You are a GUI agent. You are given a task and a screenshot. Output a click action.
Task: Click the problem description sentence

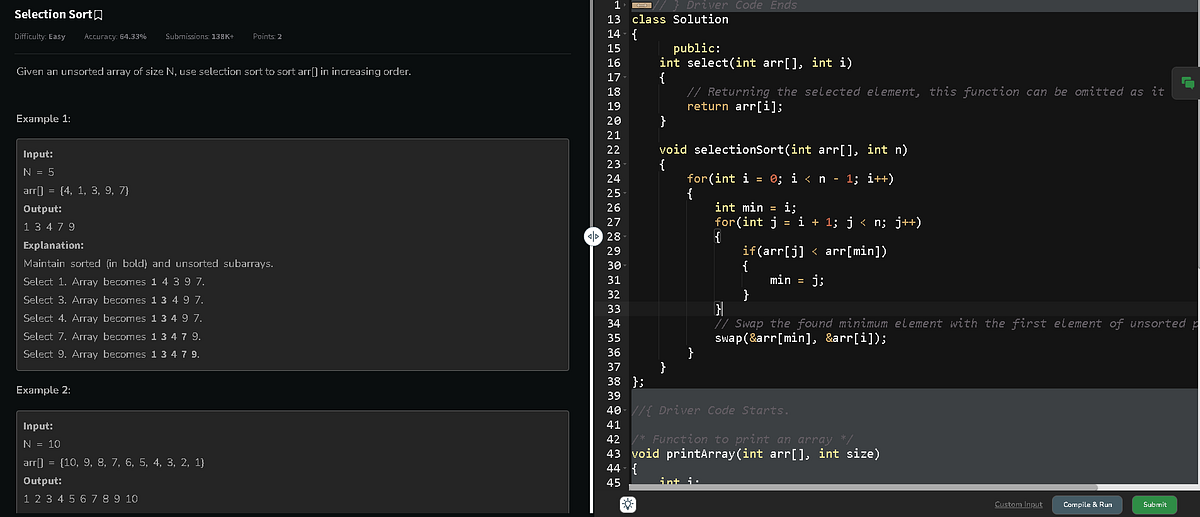pyautogui.click(x=214, y=73)
